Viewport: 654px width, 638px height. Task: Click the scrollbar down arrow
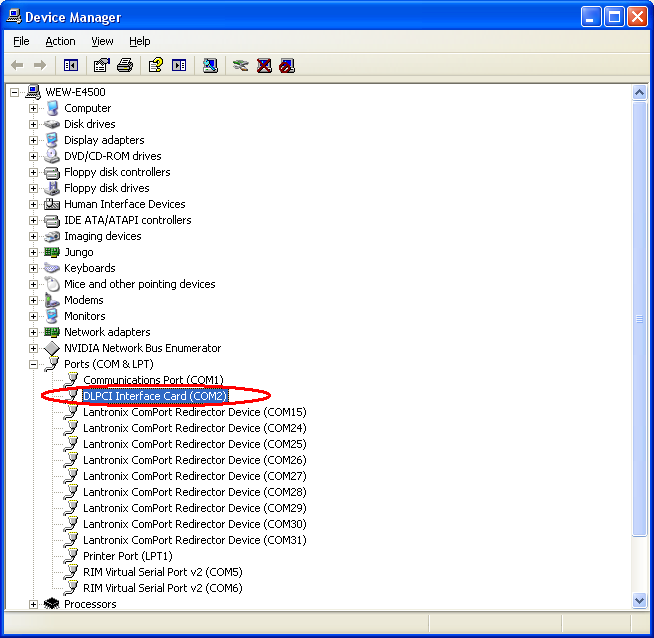point(640,601)
